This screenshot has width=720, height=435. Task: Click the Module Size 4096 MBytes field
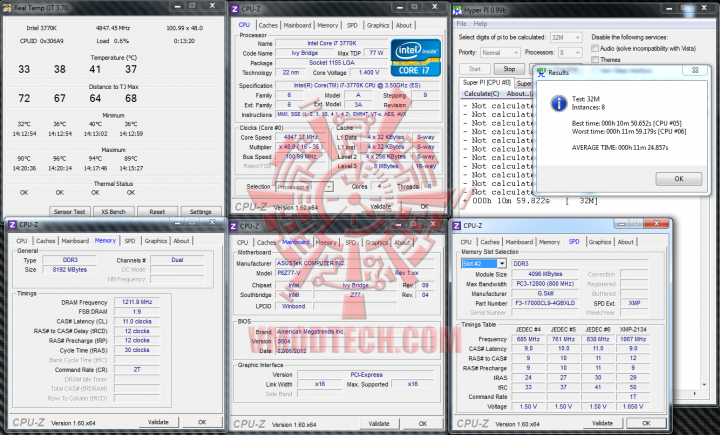[545, 274]
